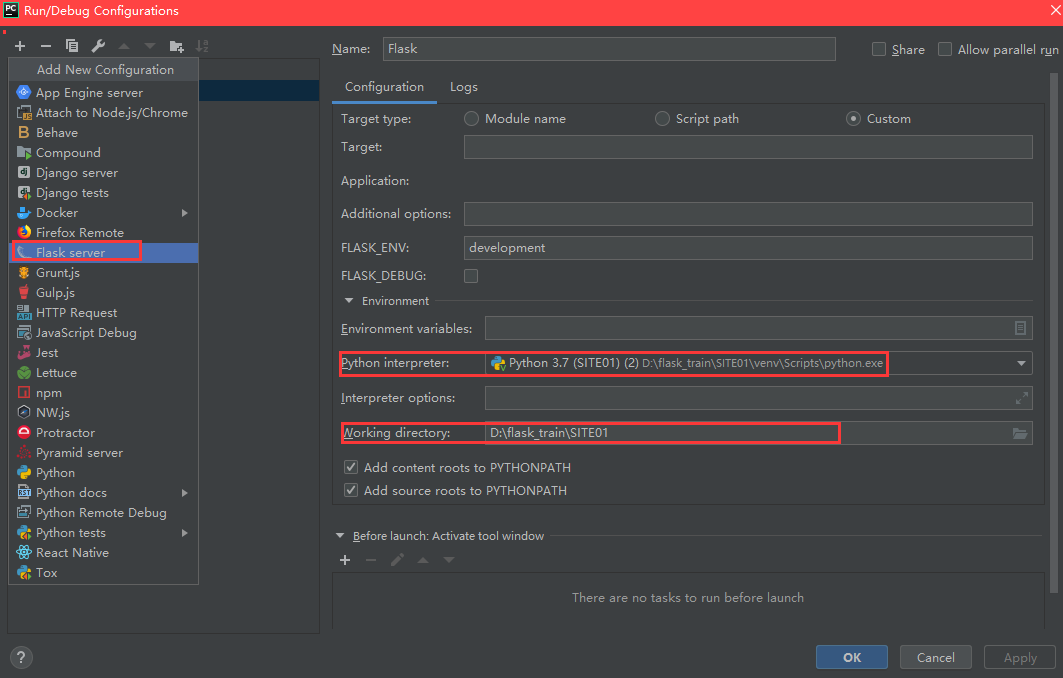Enable the FLASK_DEBUG checkbox
The width and height of the screenshot is (1063, 678).
coord(470,276)
